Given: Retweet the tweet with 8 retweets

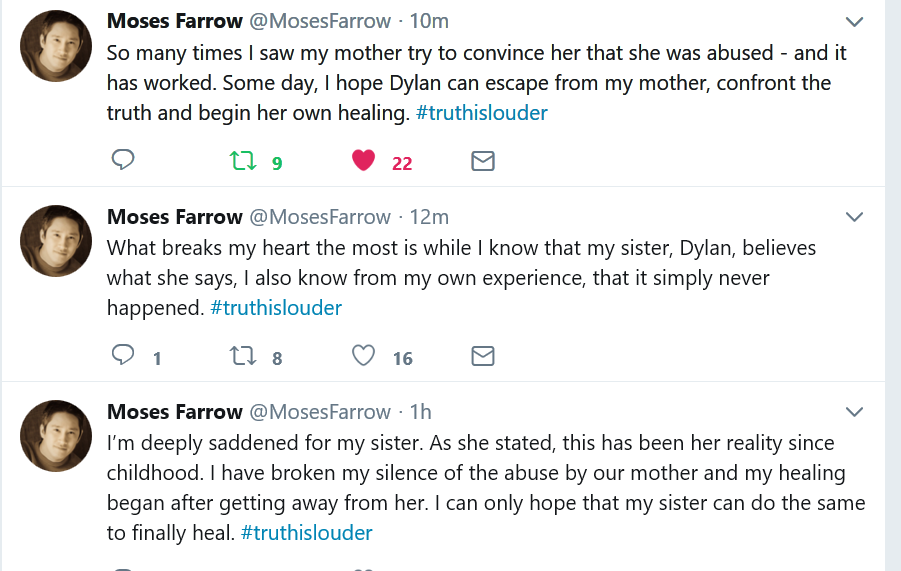Looking at the screenshot, I should pos(243,355).
